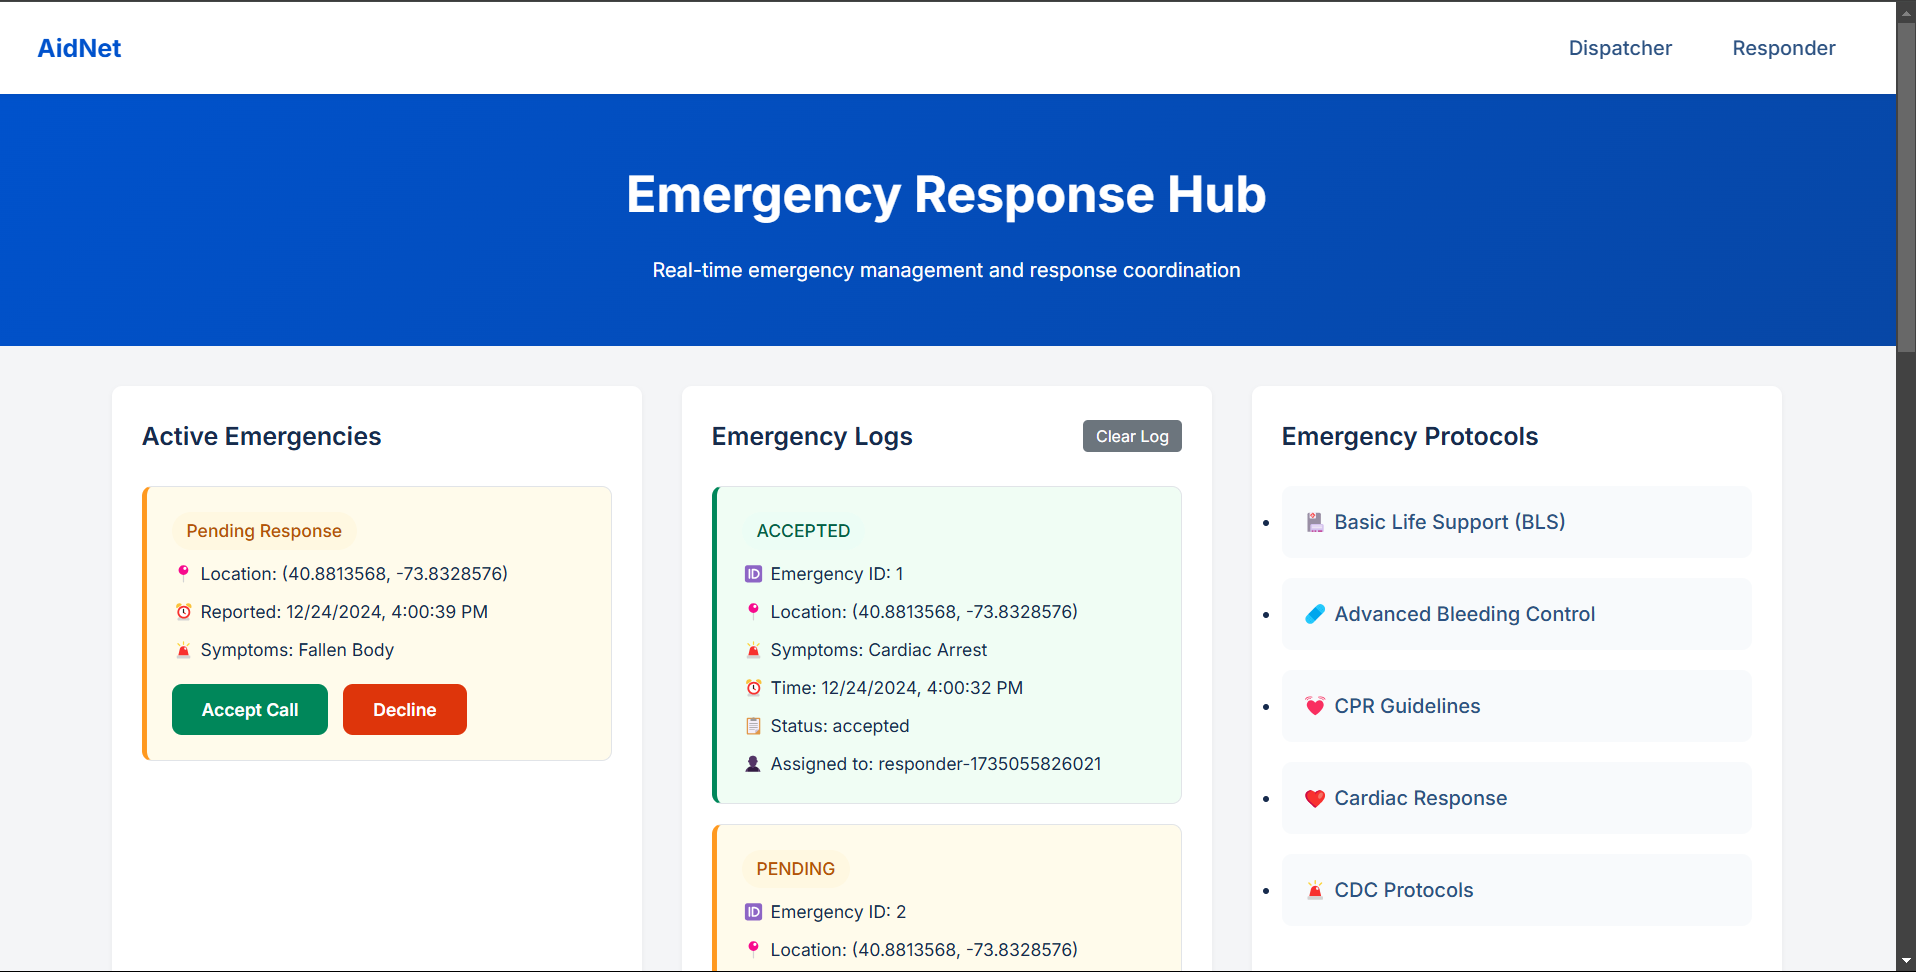Viewport: 1916px width, 972px height.
Task: Click the Reported: 12/24/2024, 4:00:39 PM text
Action: point(344,612)
